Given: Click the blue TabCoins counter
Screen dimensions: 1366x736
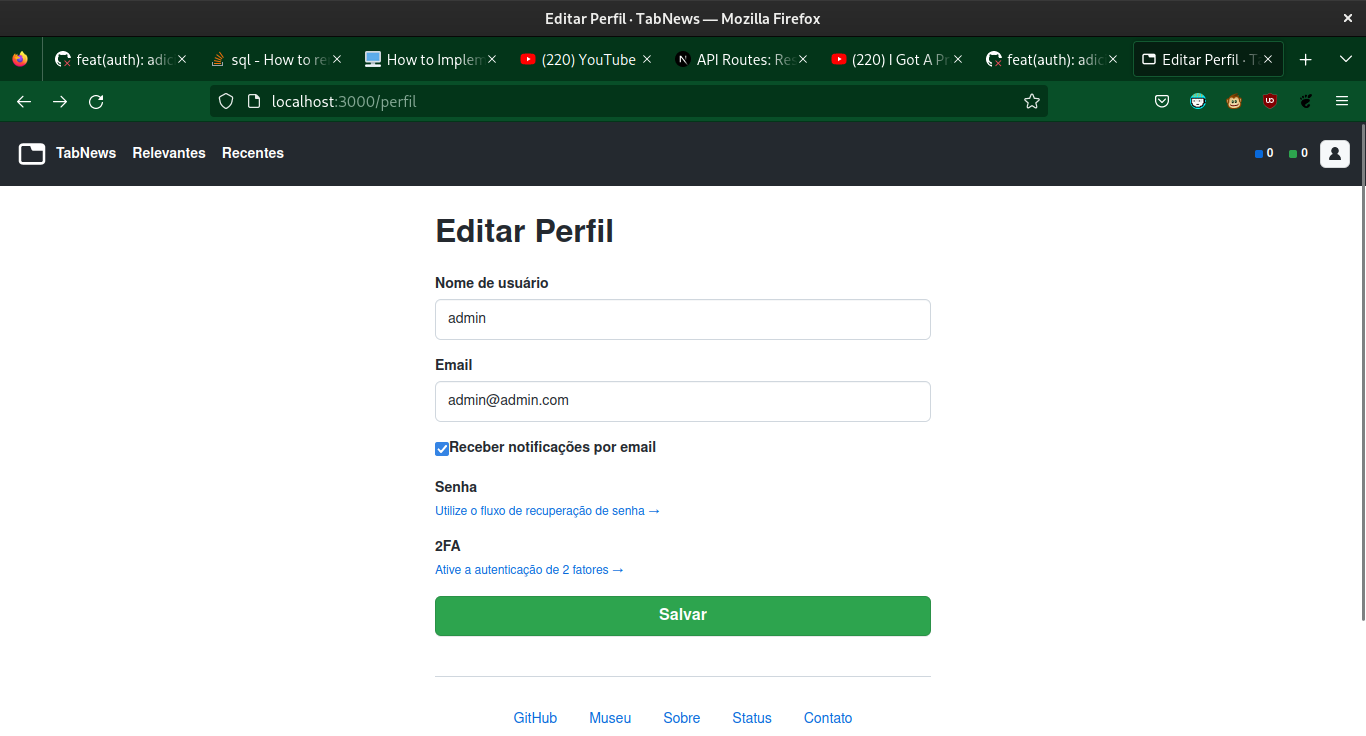Looking at the screenshot, I should coord(1264,153).
